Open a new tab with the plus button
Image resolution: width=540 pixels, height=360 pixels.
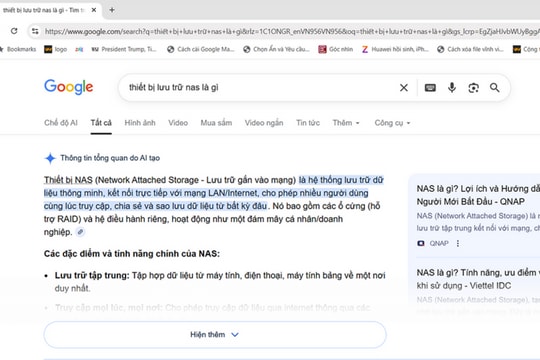coord(112,10)
